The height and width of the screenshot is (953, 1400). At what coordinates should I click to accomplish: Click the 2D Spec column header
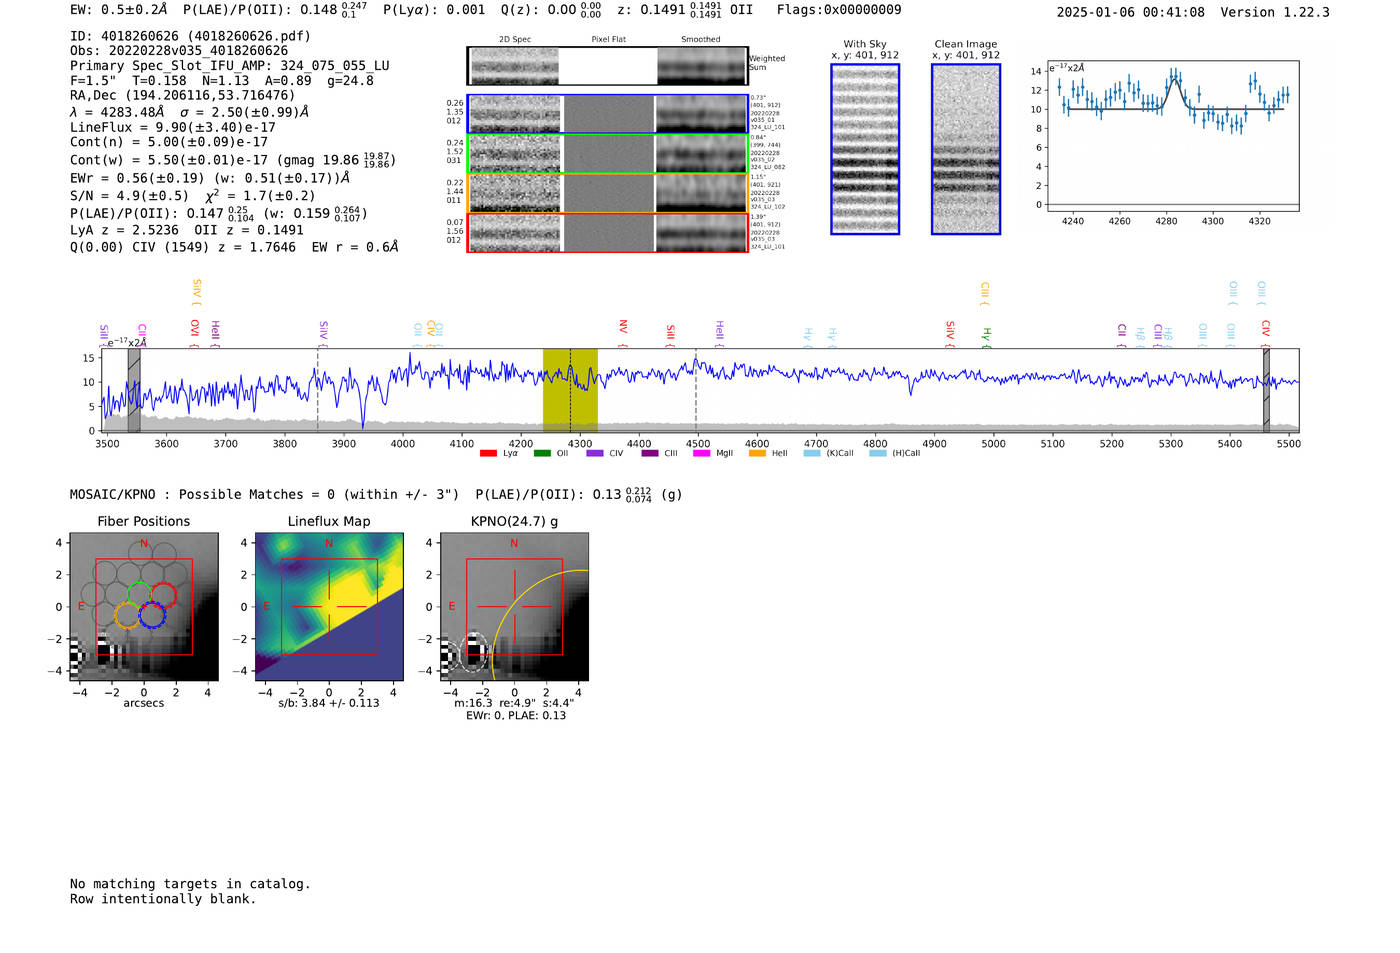(515, 40)
